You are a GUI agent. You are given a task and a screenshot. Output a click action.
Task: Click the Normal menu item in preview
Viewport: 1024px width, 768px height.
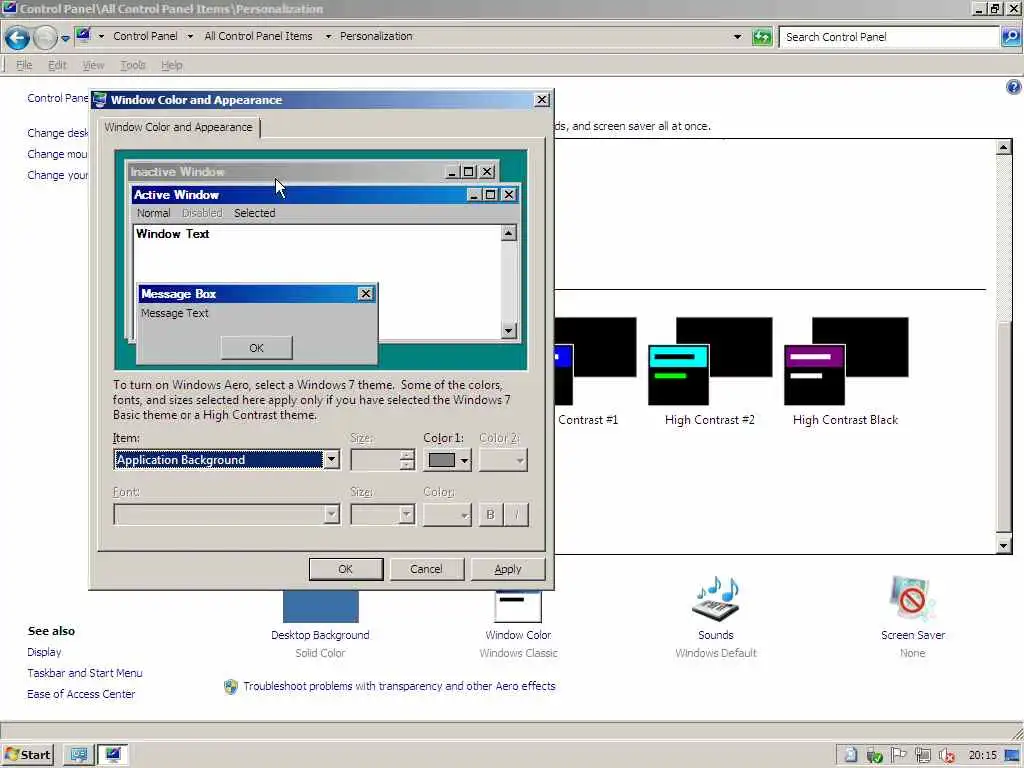[x=153, y=213]
